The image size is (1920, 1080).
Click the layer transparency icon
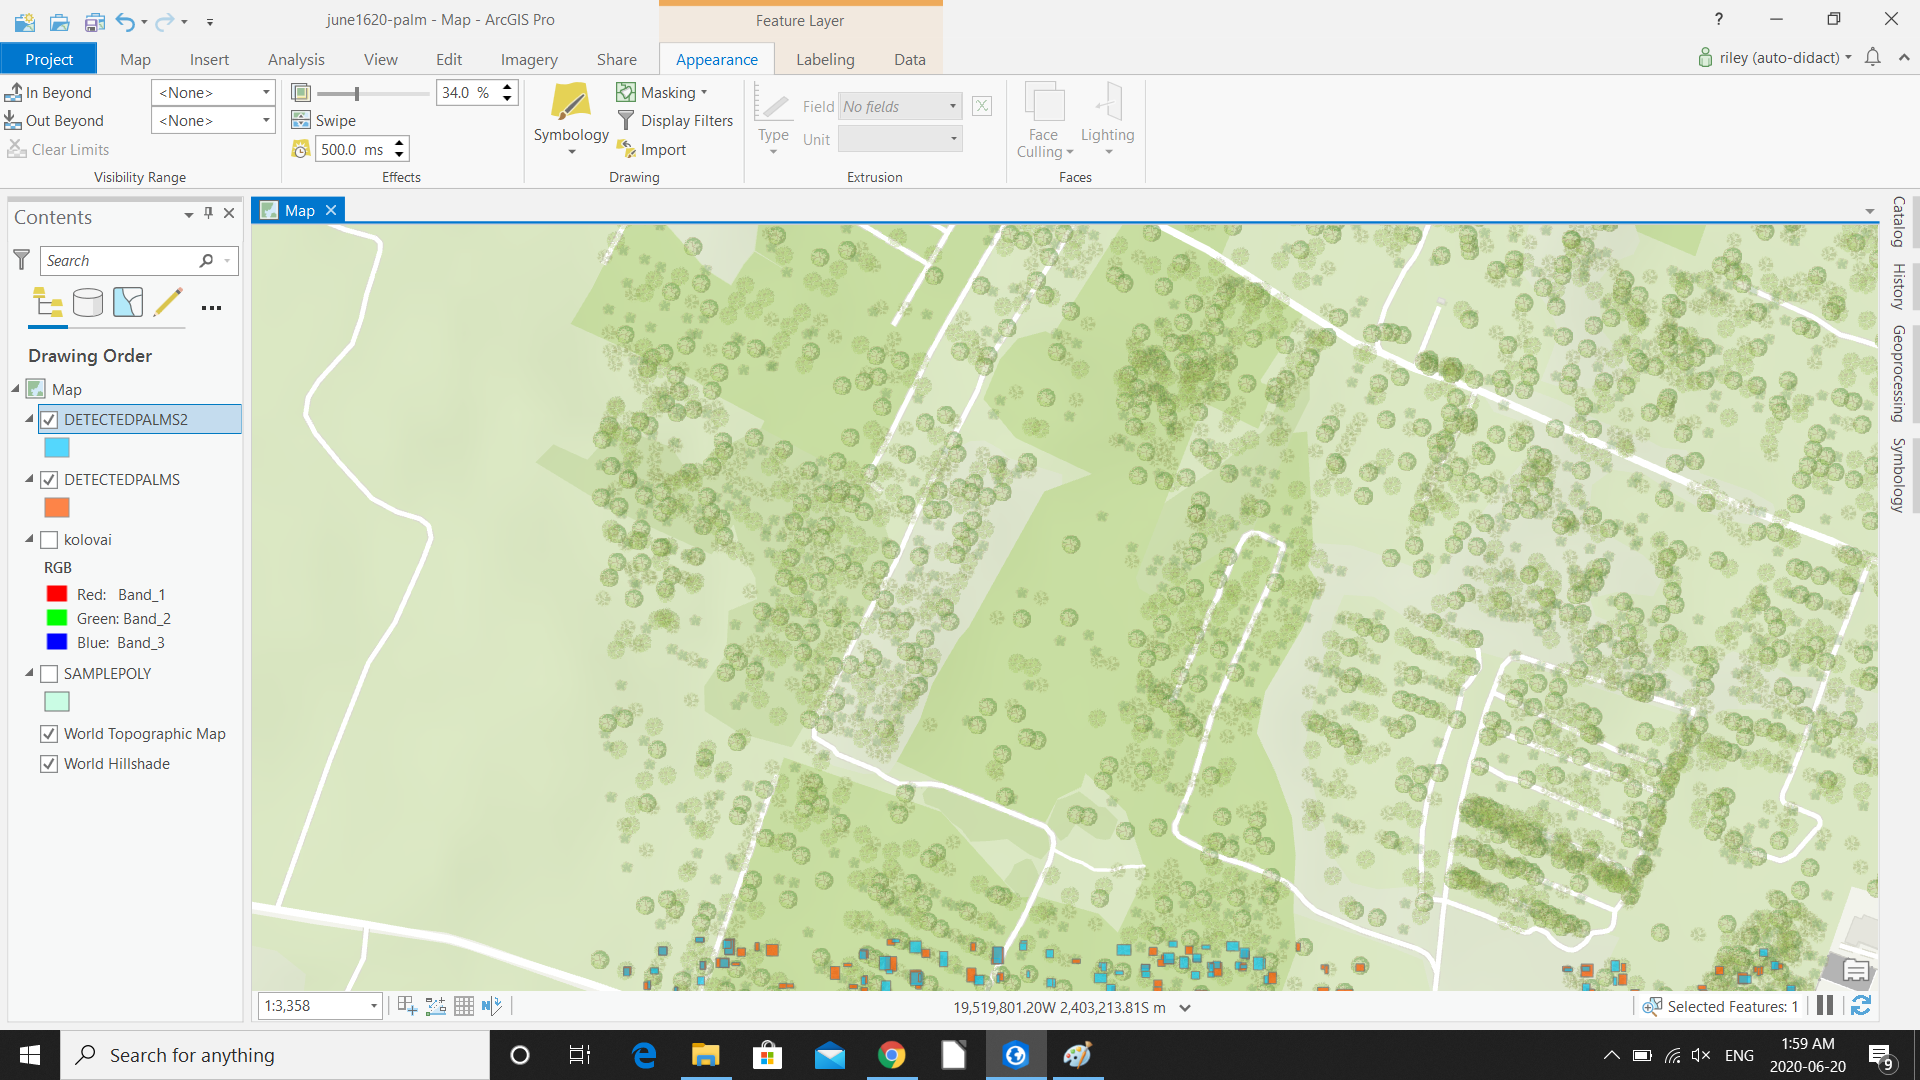[x=301, y=92]
